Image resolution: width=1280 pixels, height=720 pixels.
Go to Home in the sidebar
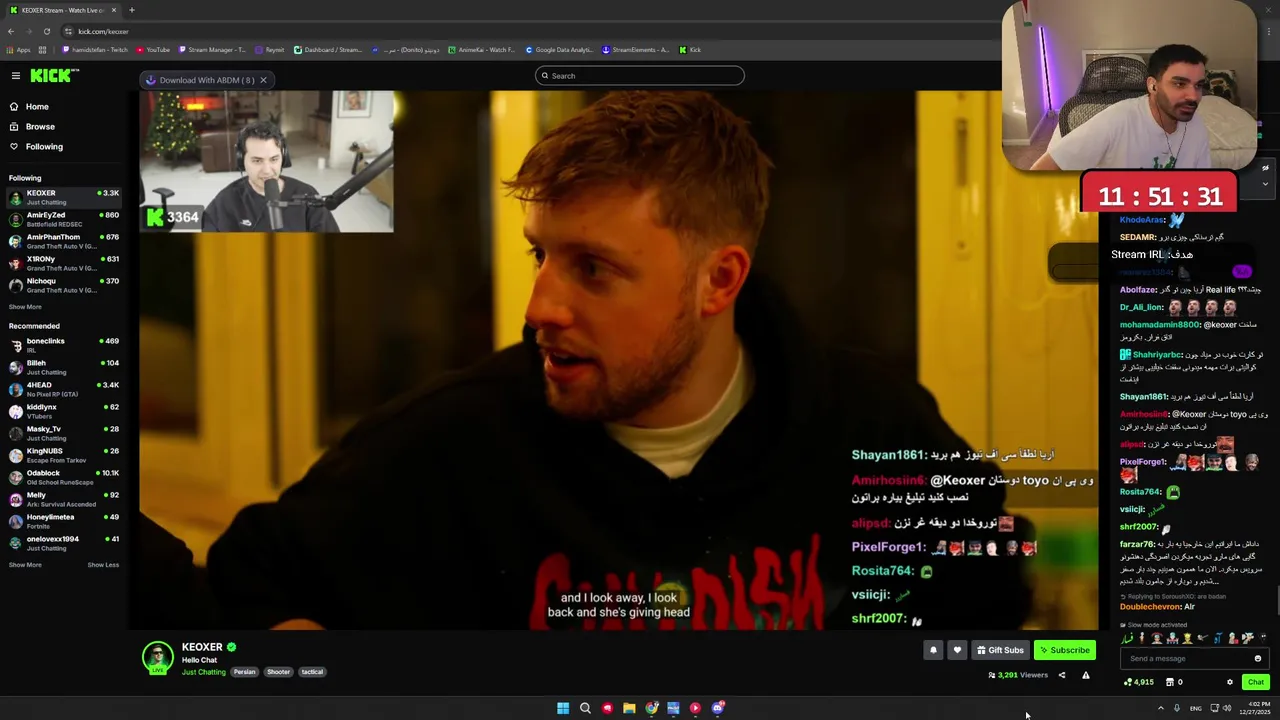click(x=37, y=107)
